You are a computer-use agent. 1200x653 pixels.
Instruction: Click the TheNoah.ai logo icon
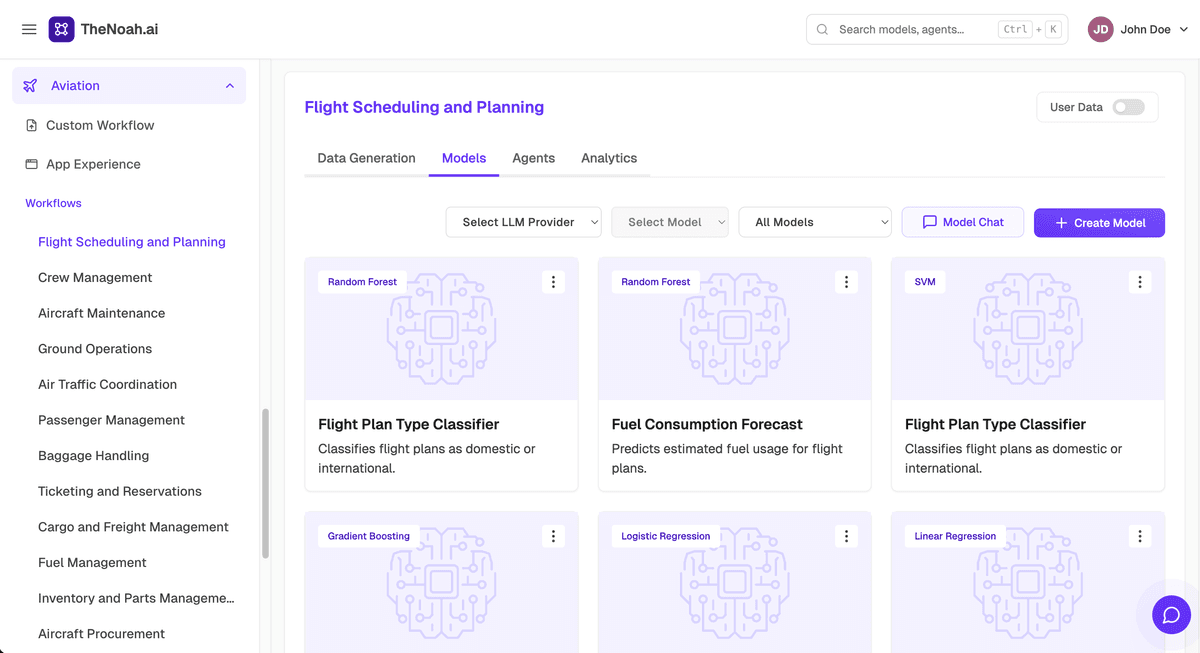(x=61, y=29)
